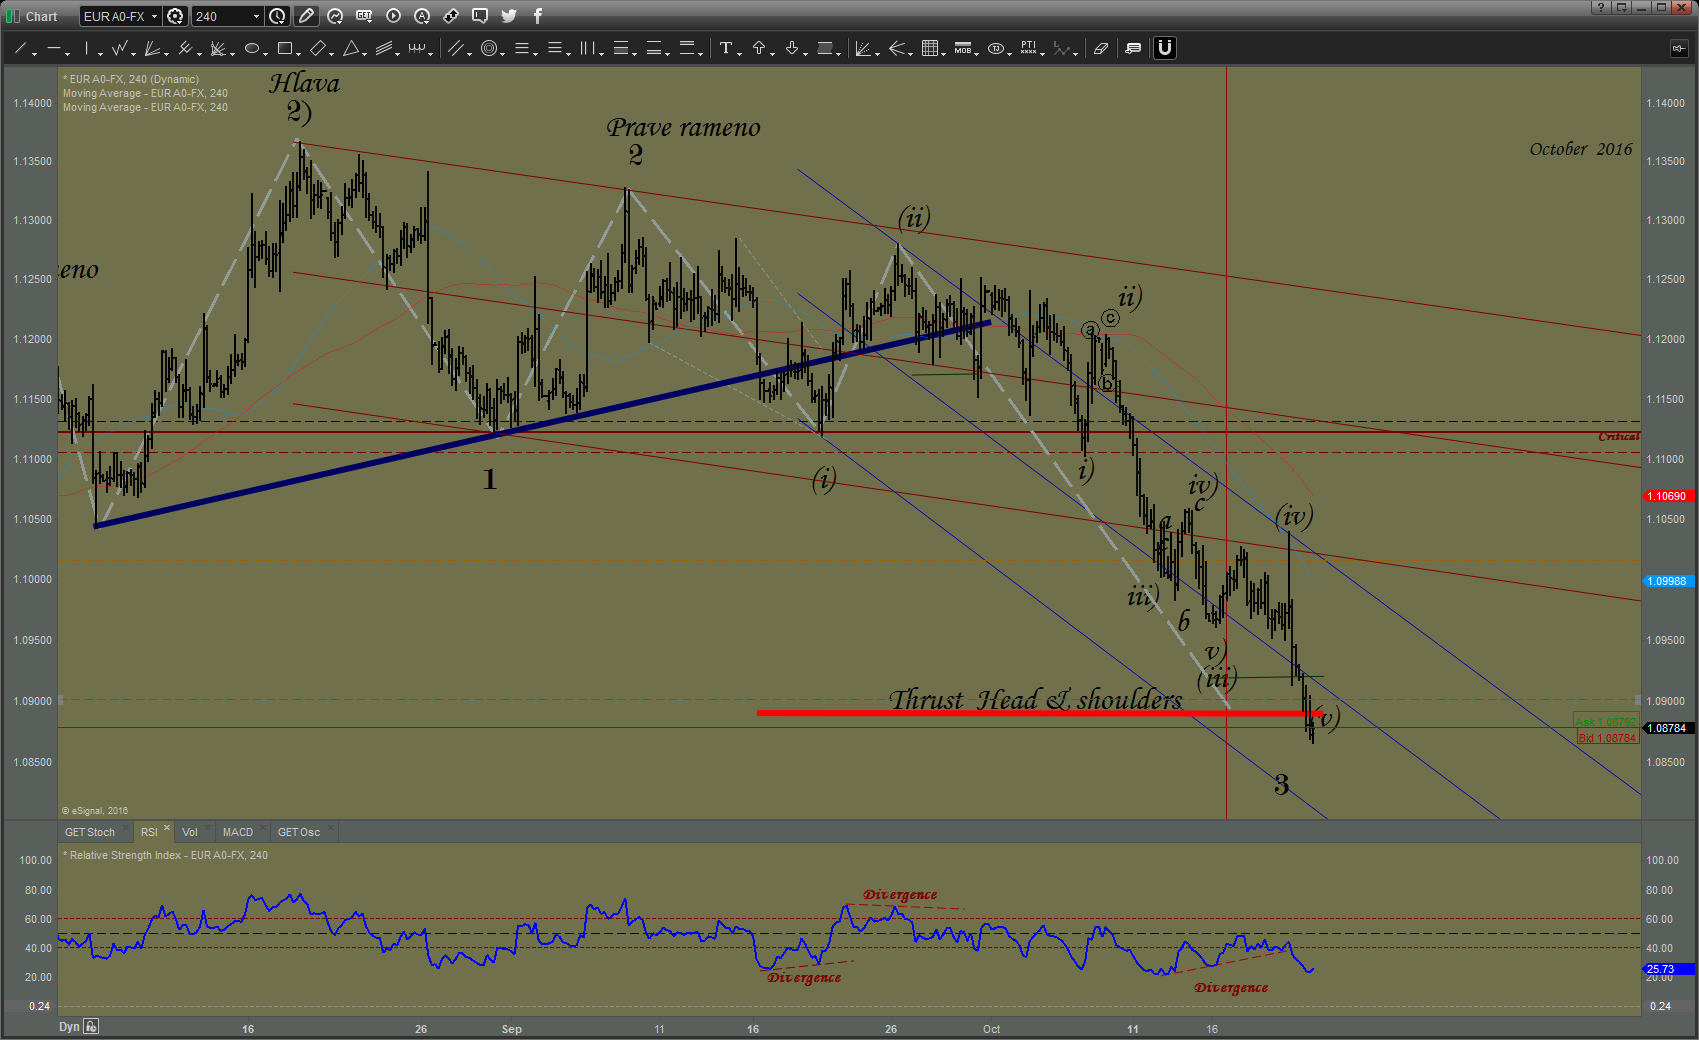
Task: Click the 'Hlava' chart annotation
Action: point(304,83)
